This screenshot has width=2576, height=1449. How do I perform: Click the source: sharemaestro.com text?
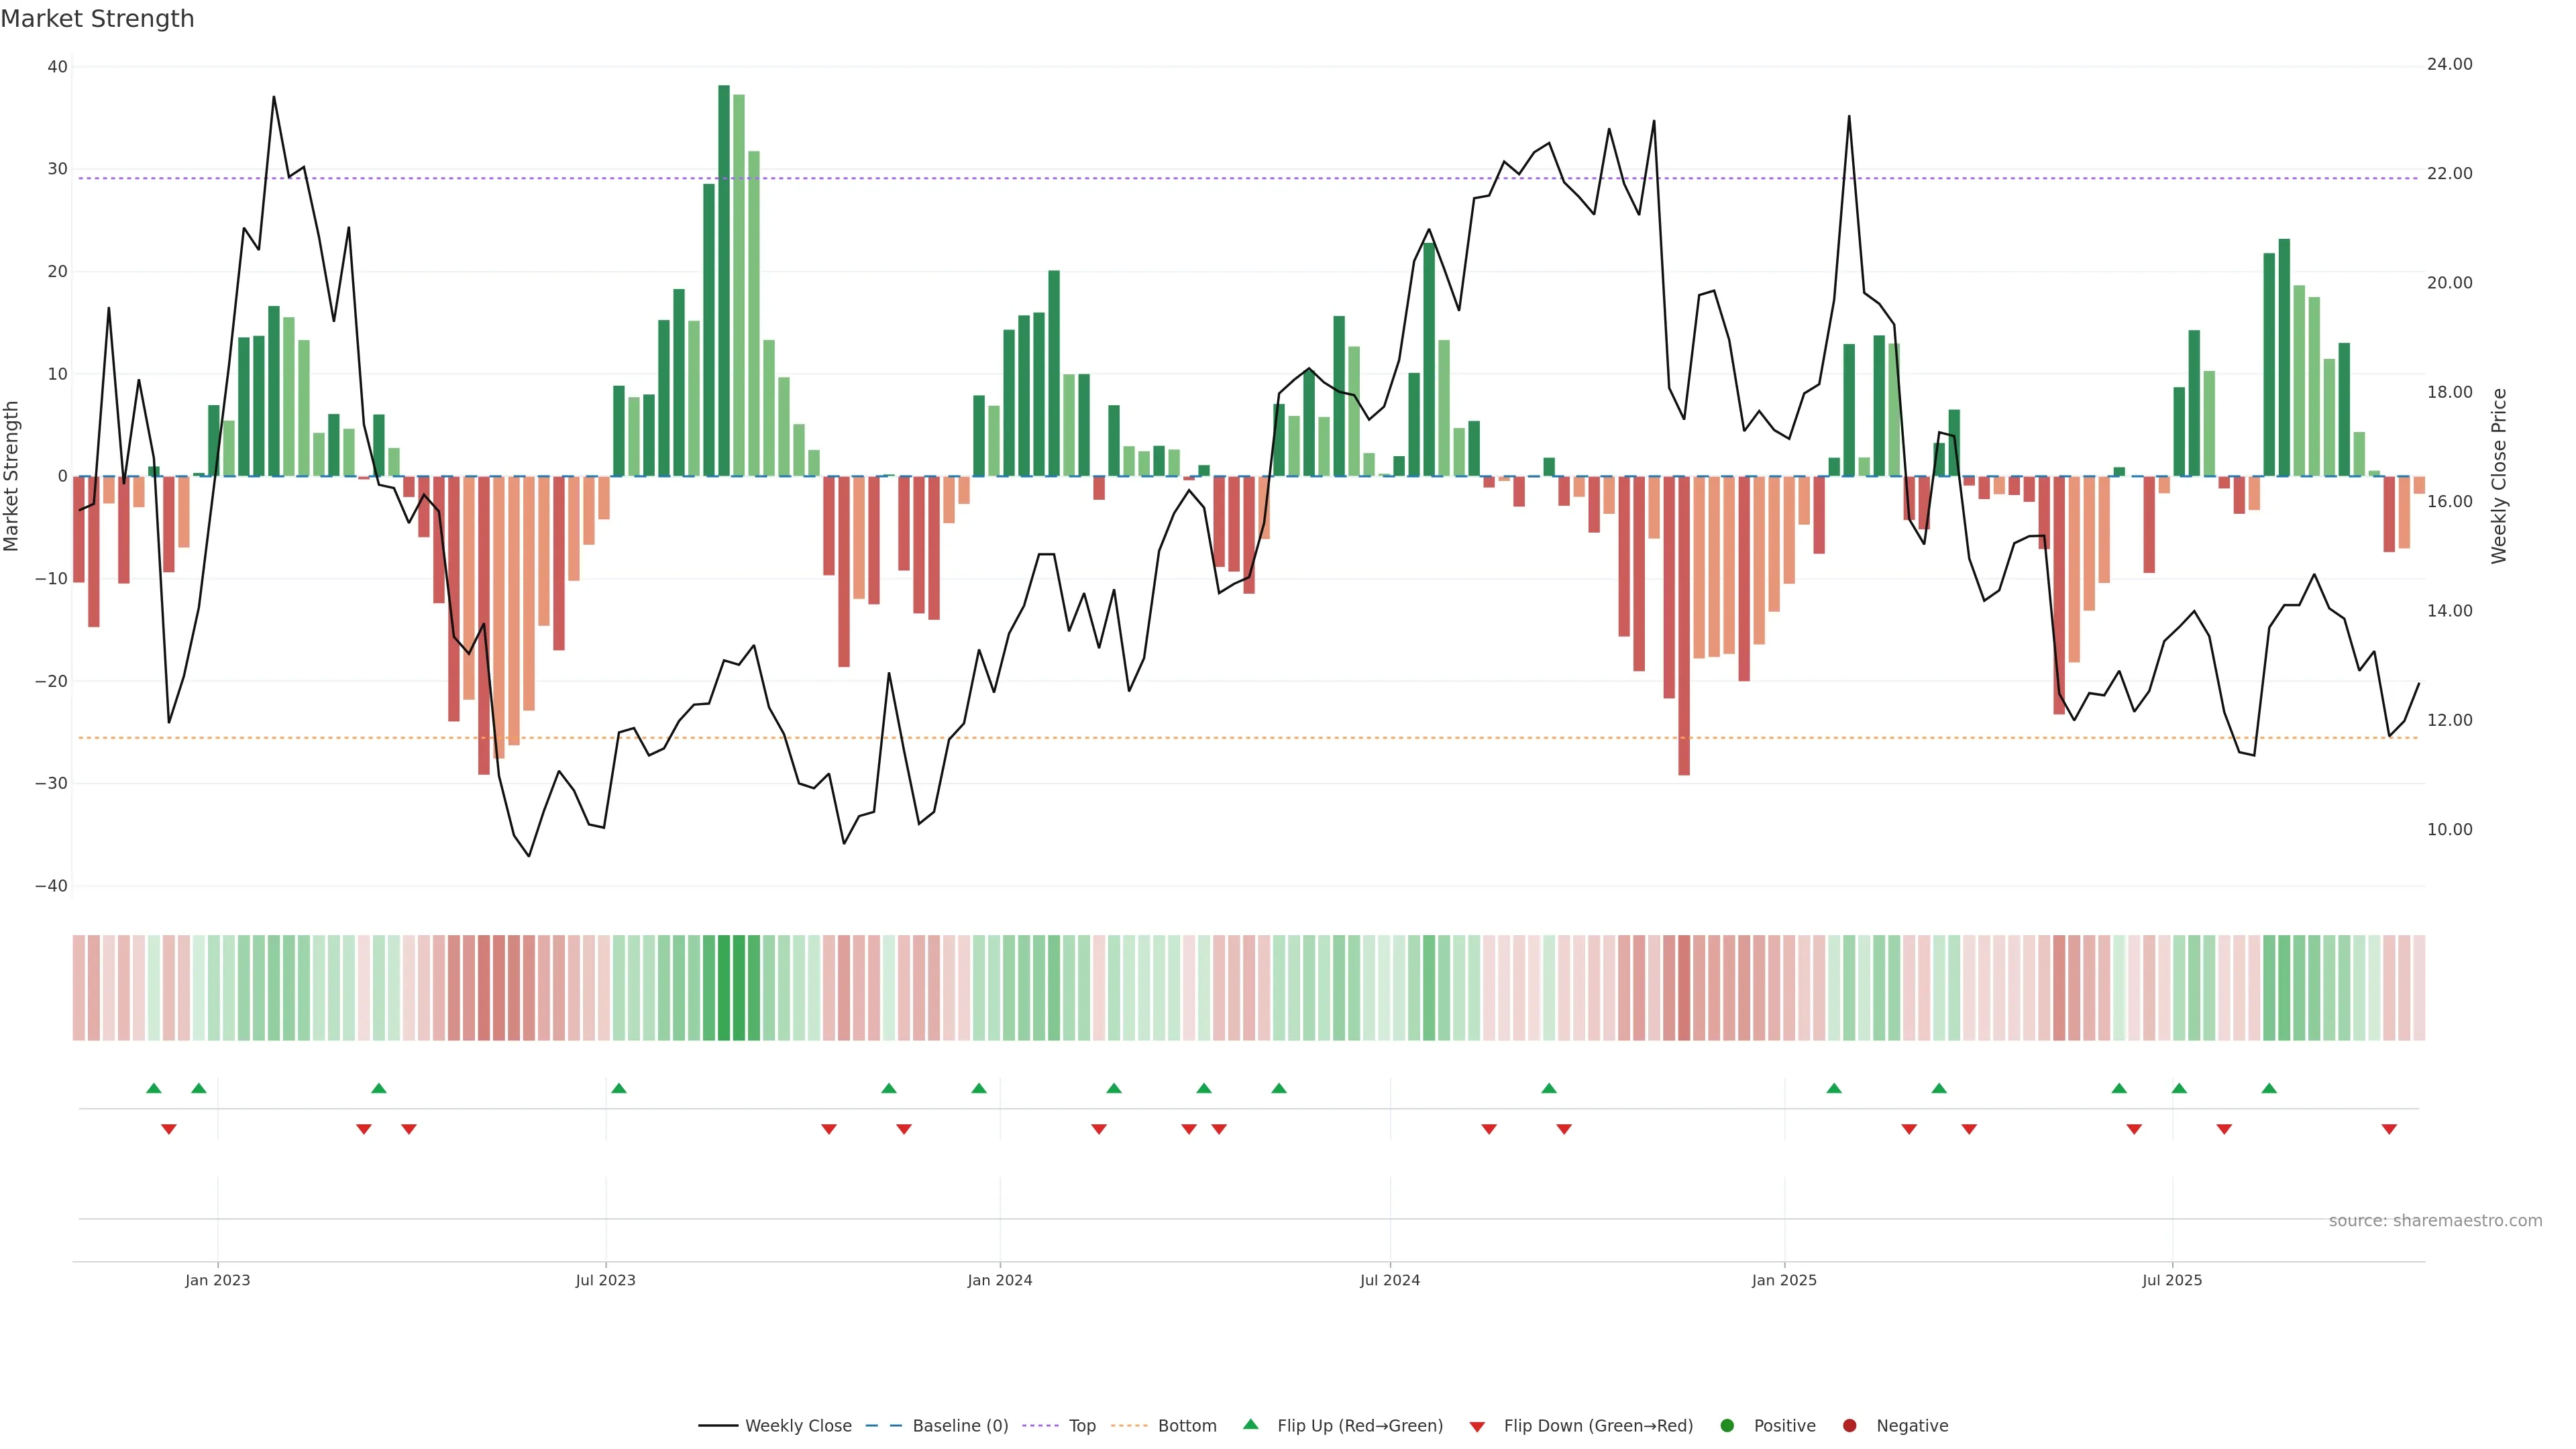tap(2435, 1221)
